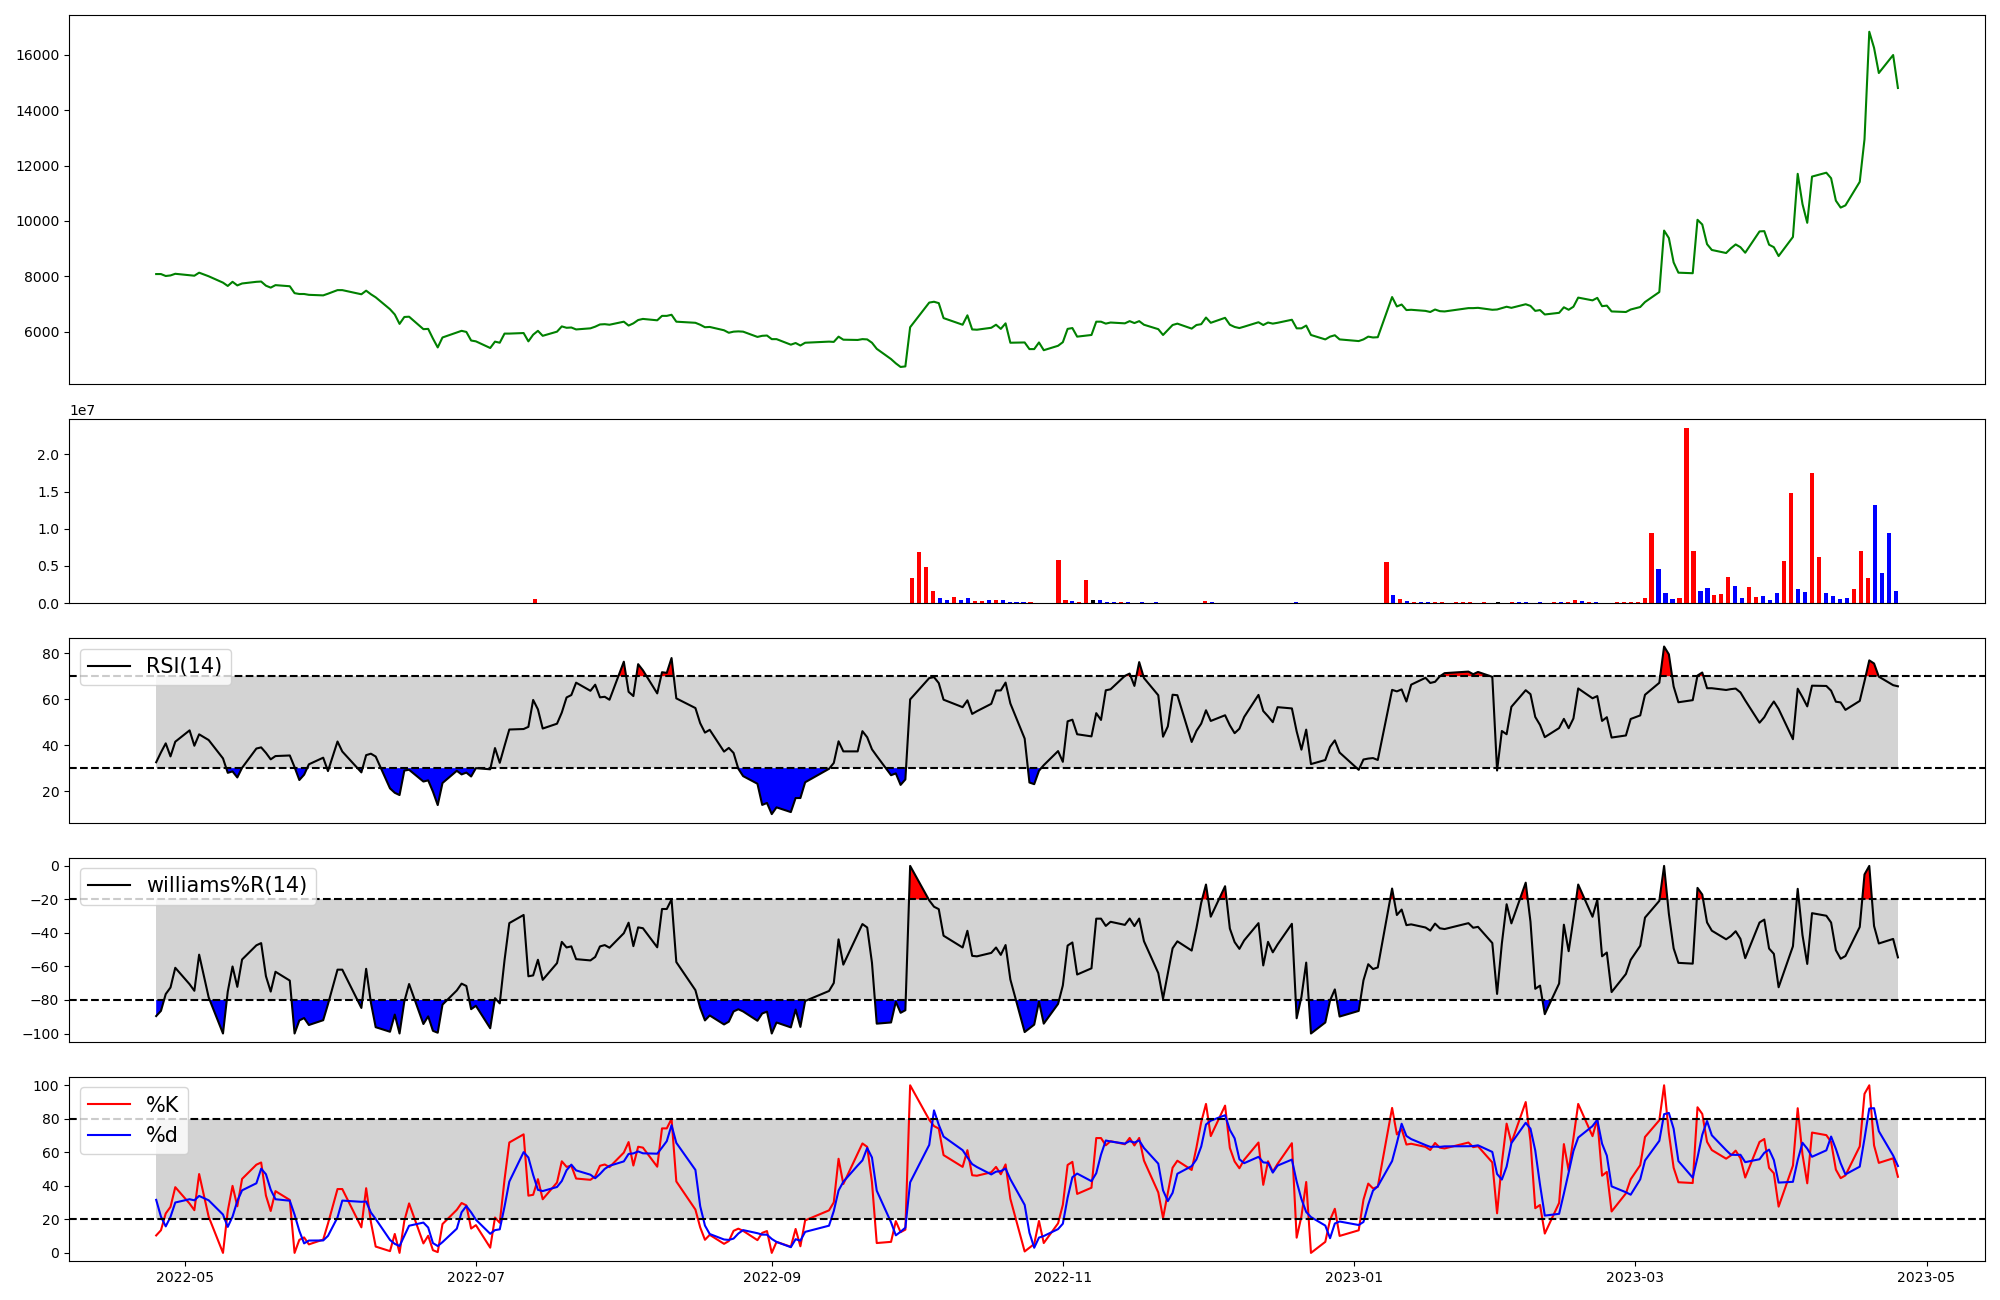2000x1300 pixels.
Task: Click the 2022-11 x-axis date label
Action: pos(1063,1277)
